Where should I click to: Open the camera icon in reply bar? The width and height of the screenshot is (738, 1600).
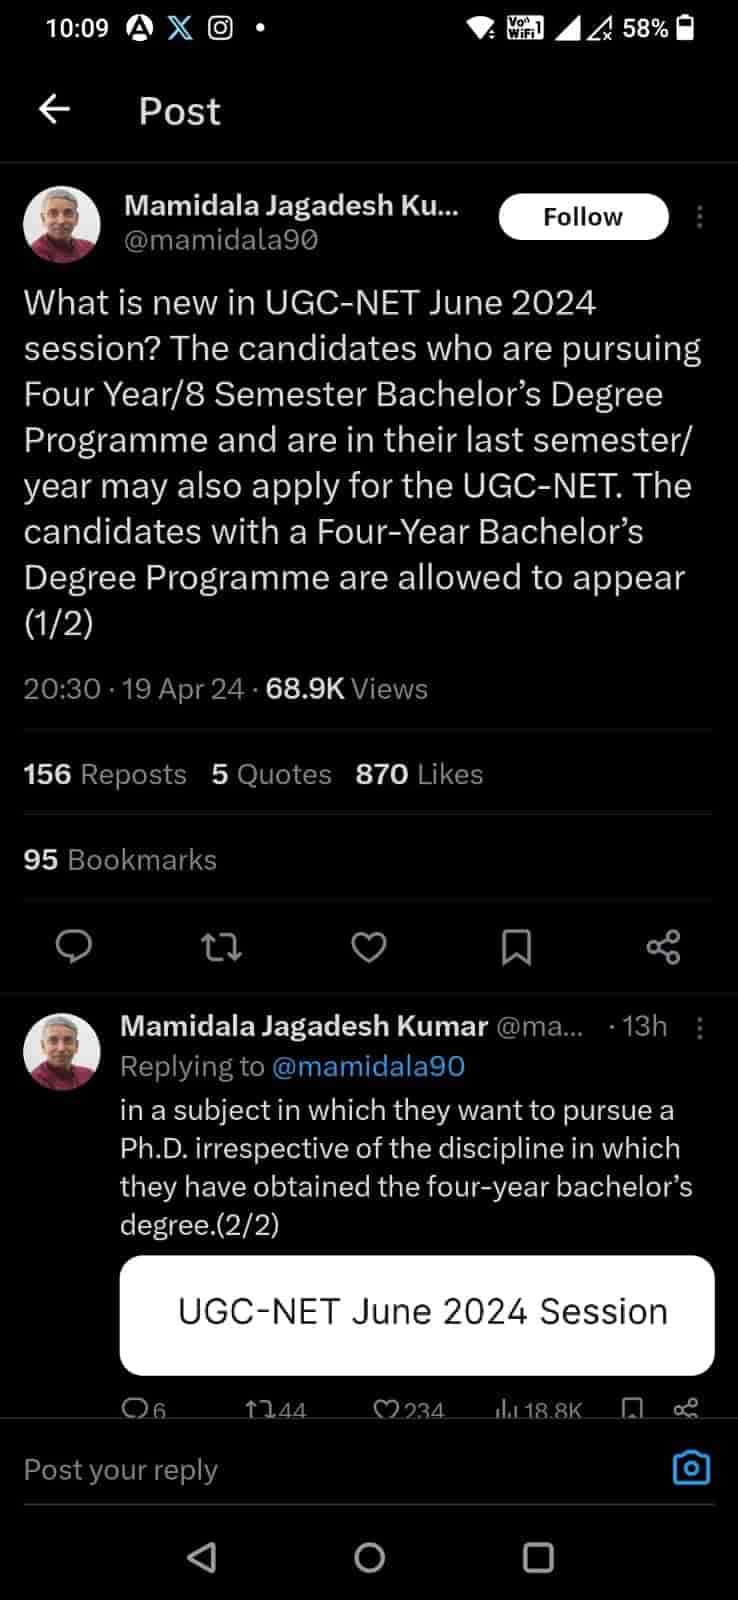[x=691, y=1468]
